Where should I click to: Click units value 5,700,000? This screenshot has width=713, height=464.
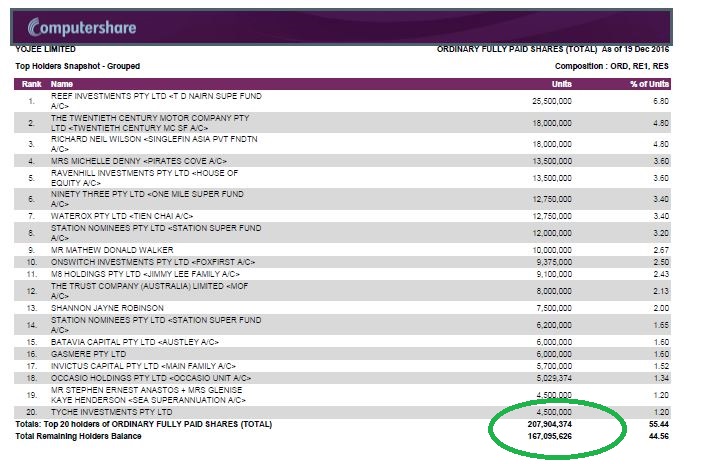[554, 366]
